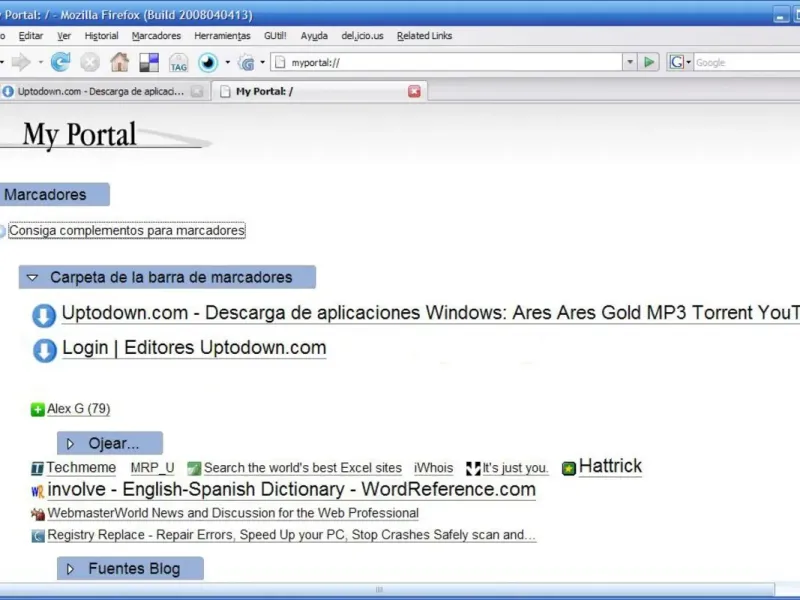Click the myportal:// address bar field
The image size is (800, 600).
click(x=446, y=62)
